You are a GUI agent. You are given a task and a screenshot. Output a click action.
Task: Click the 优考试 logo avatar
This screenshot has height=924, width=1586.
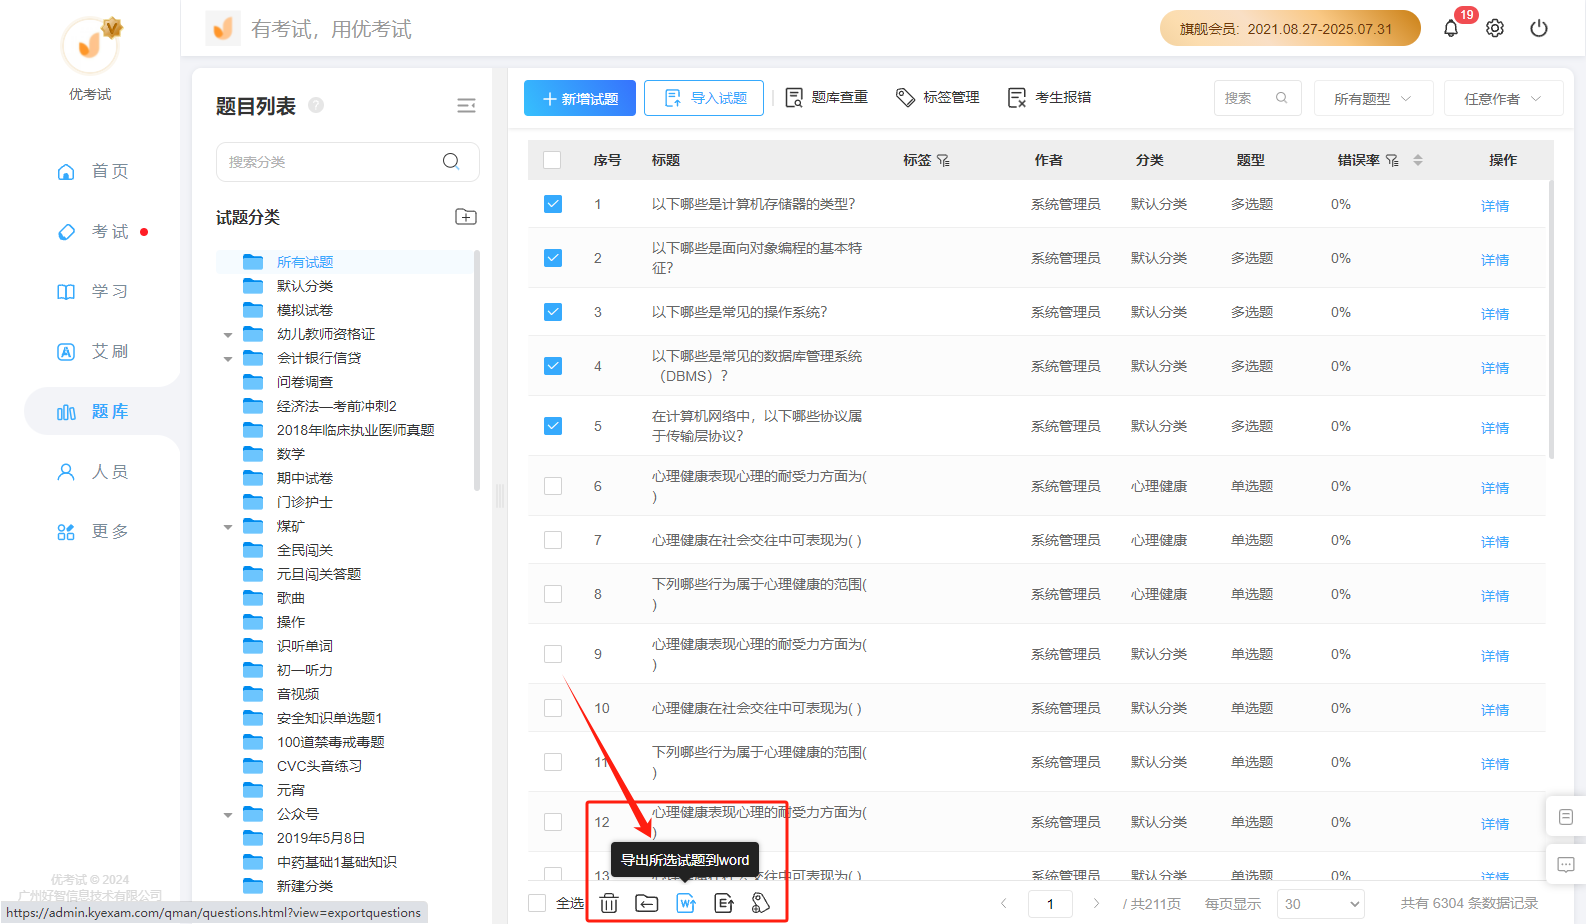click(90, 45)
